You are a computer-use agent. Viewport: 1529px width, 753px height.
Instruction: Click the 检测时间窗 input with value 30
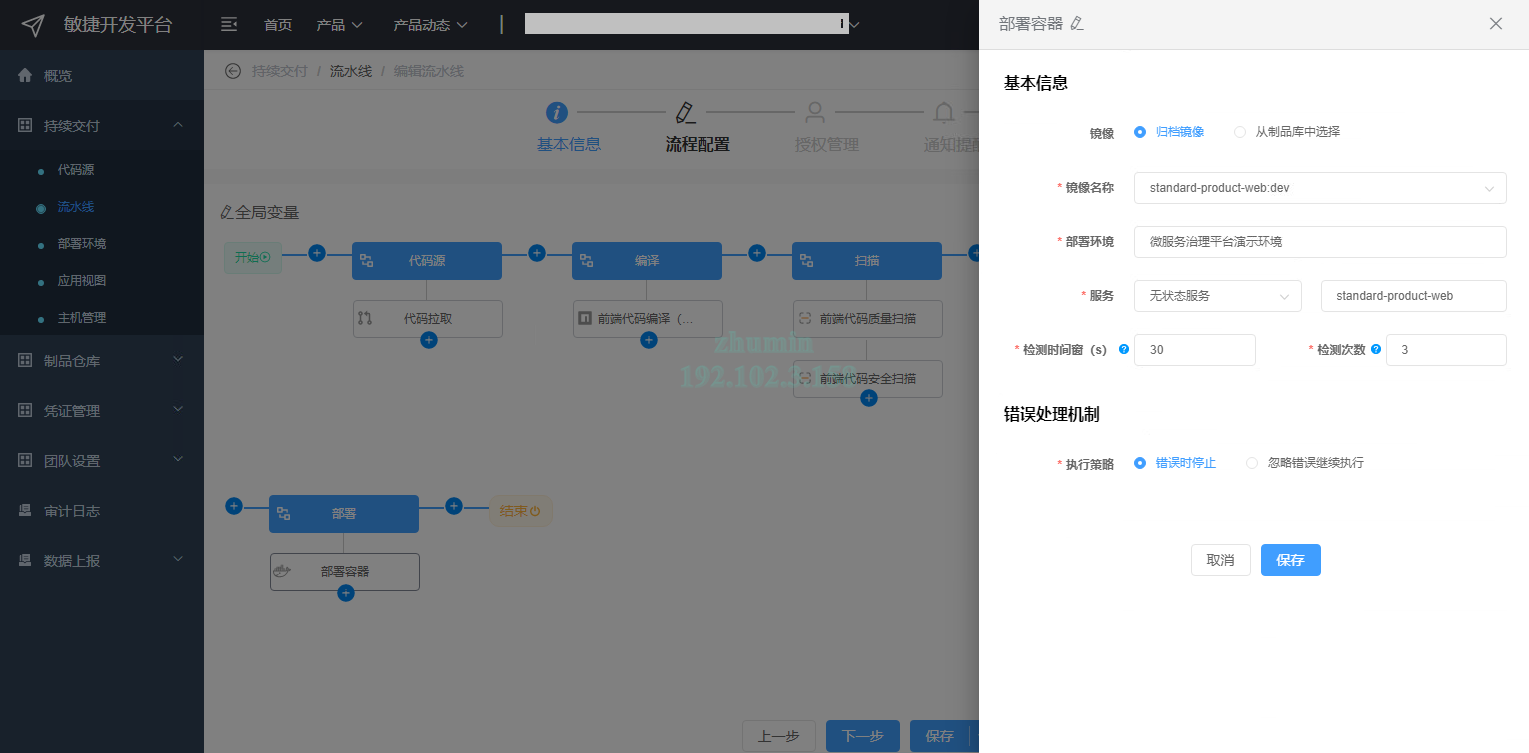[x=1195, y=350]
